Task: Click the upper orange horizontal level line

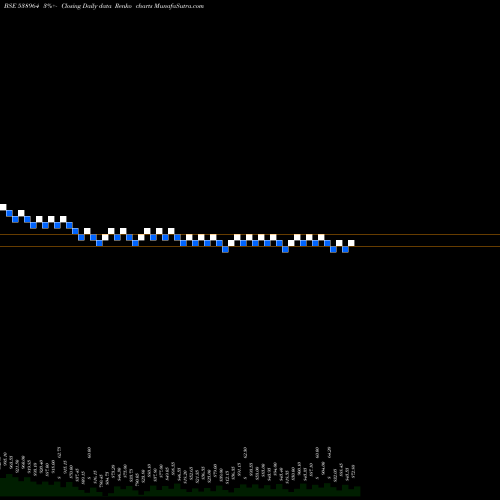Action: click(x=250, y=235)
